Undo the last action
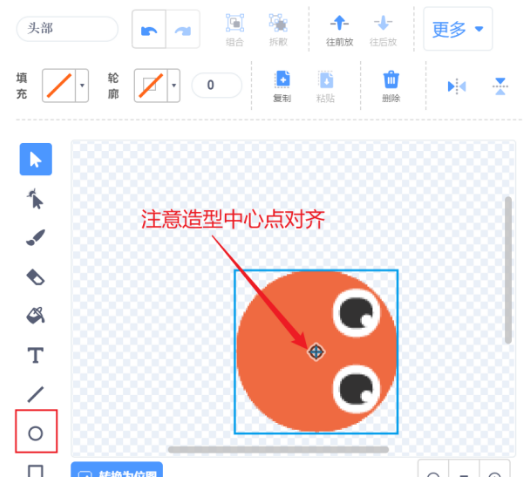 click(x=149, y=29)
